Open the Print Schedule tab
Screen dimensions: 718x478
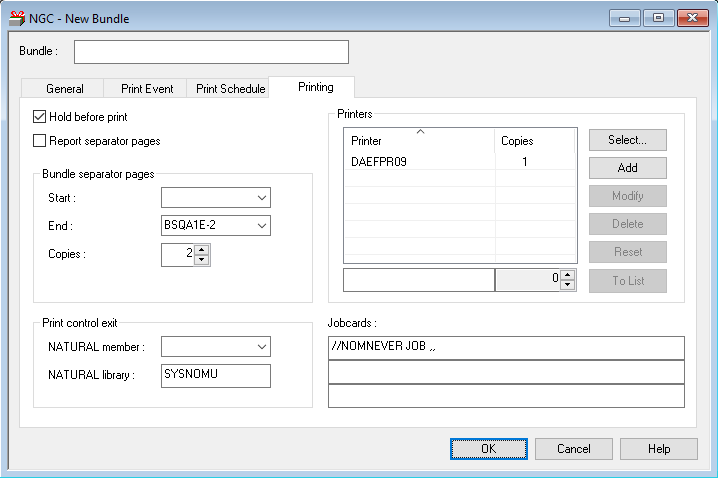click(230, 88)
